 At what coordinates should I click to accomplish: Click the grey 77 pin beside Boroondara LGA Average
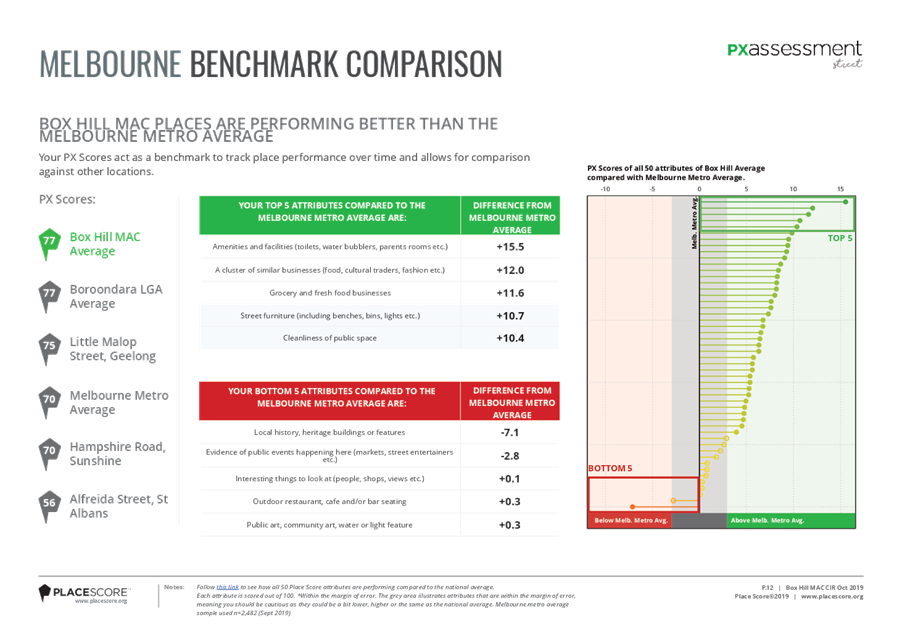[x=49, y=296]
